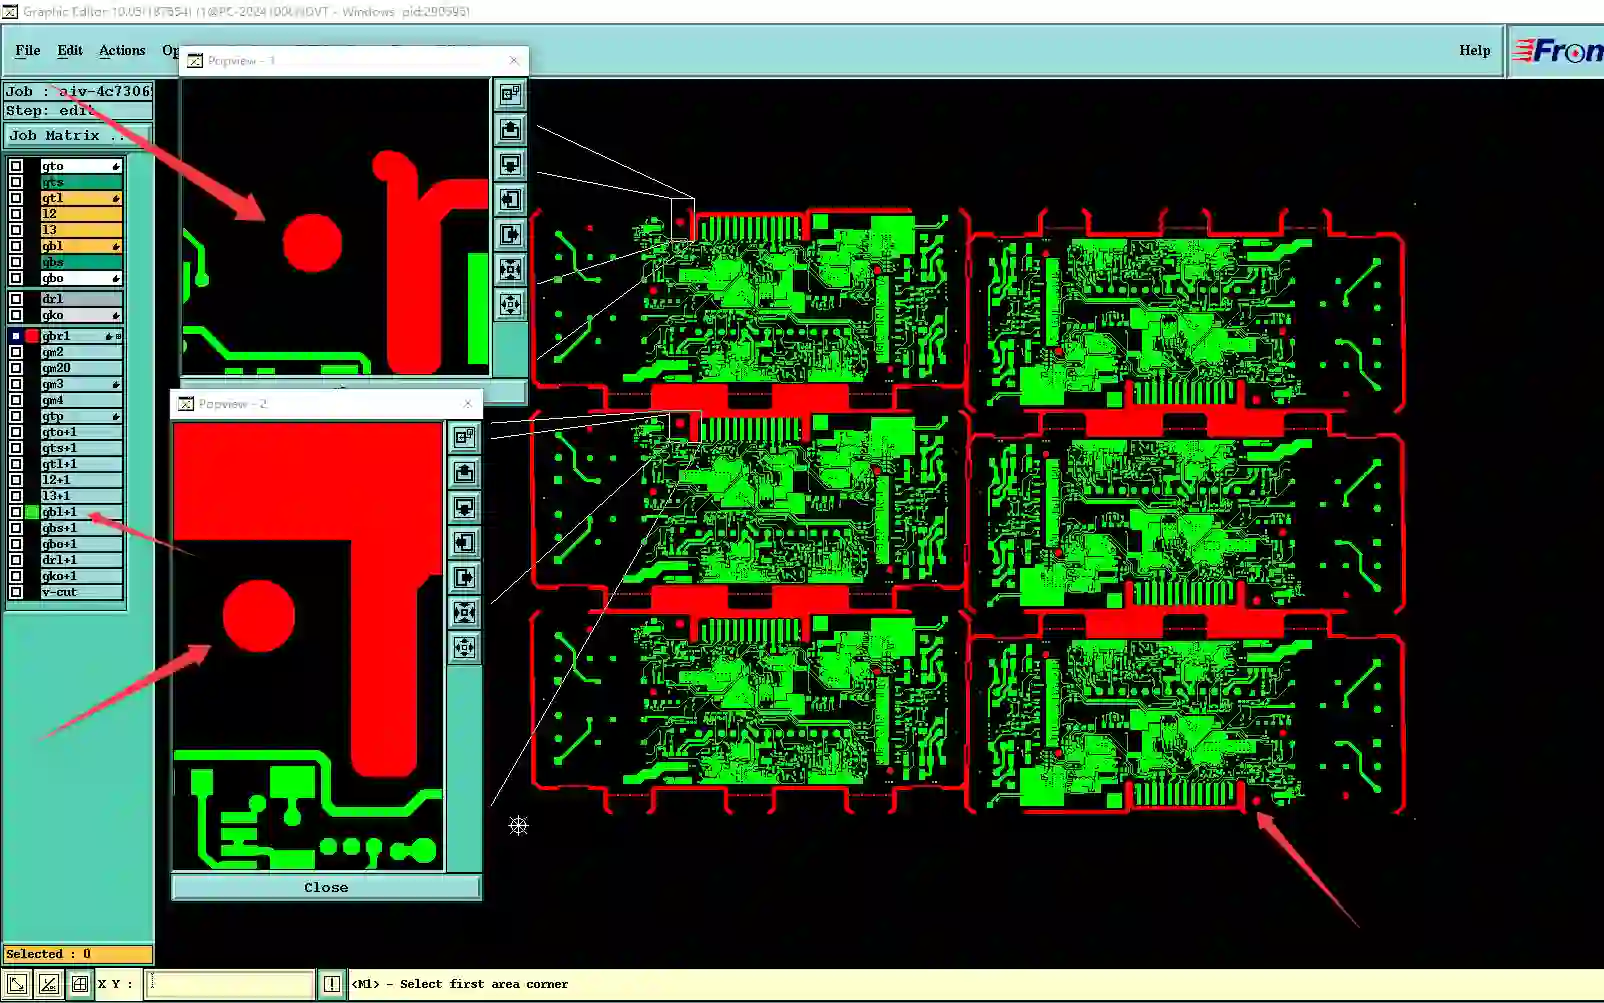The image size is (1604, 1003).
Task: Click the Frontline logo
Action: tap(1557, 51)
